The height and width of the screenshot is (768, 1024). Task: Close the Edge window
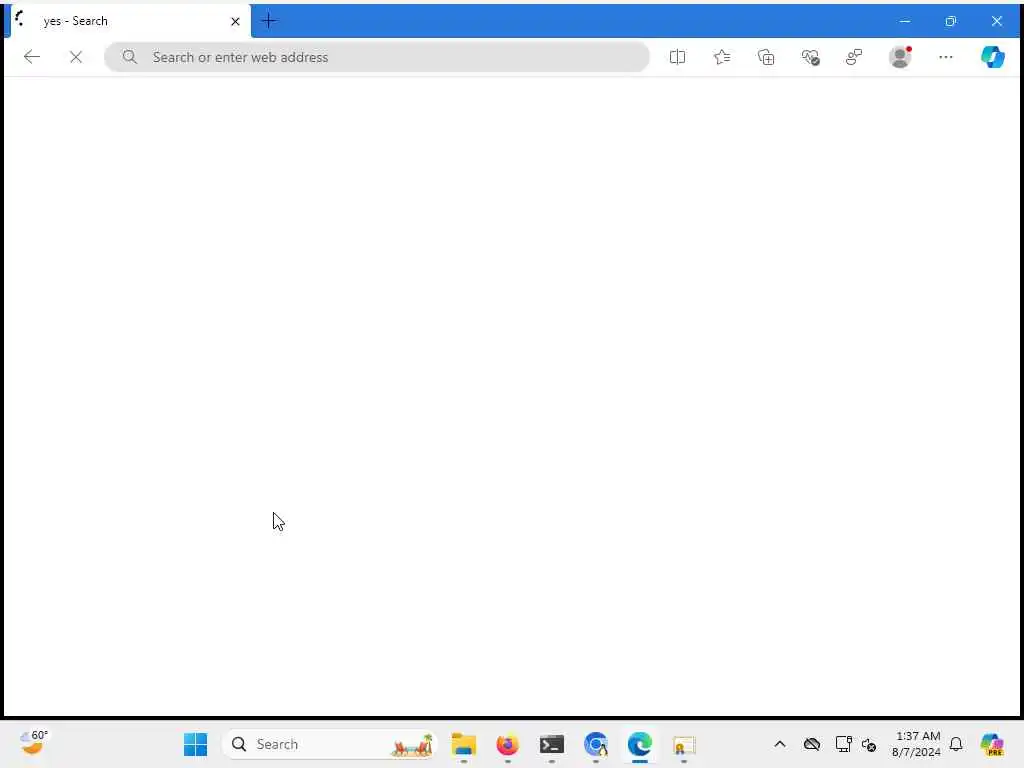pyautogui.click(x=997, y=21)
